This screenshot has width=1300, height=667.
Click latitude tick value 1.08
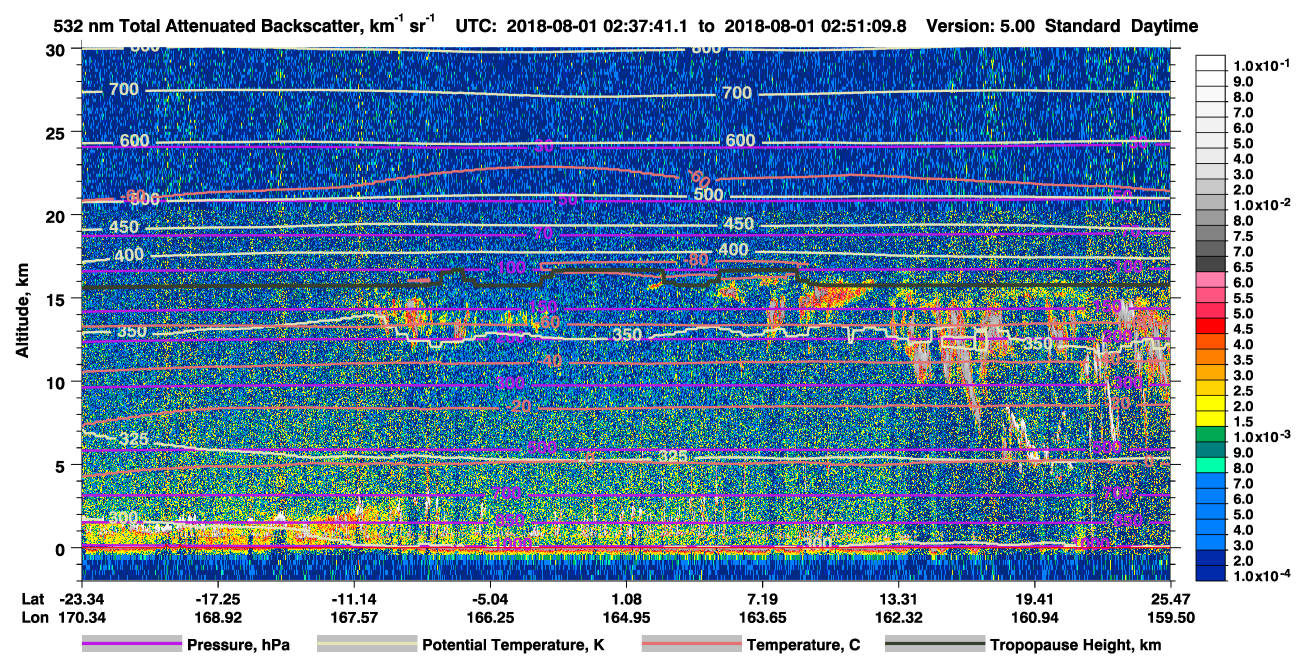tap(627, 598)
